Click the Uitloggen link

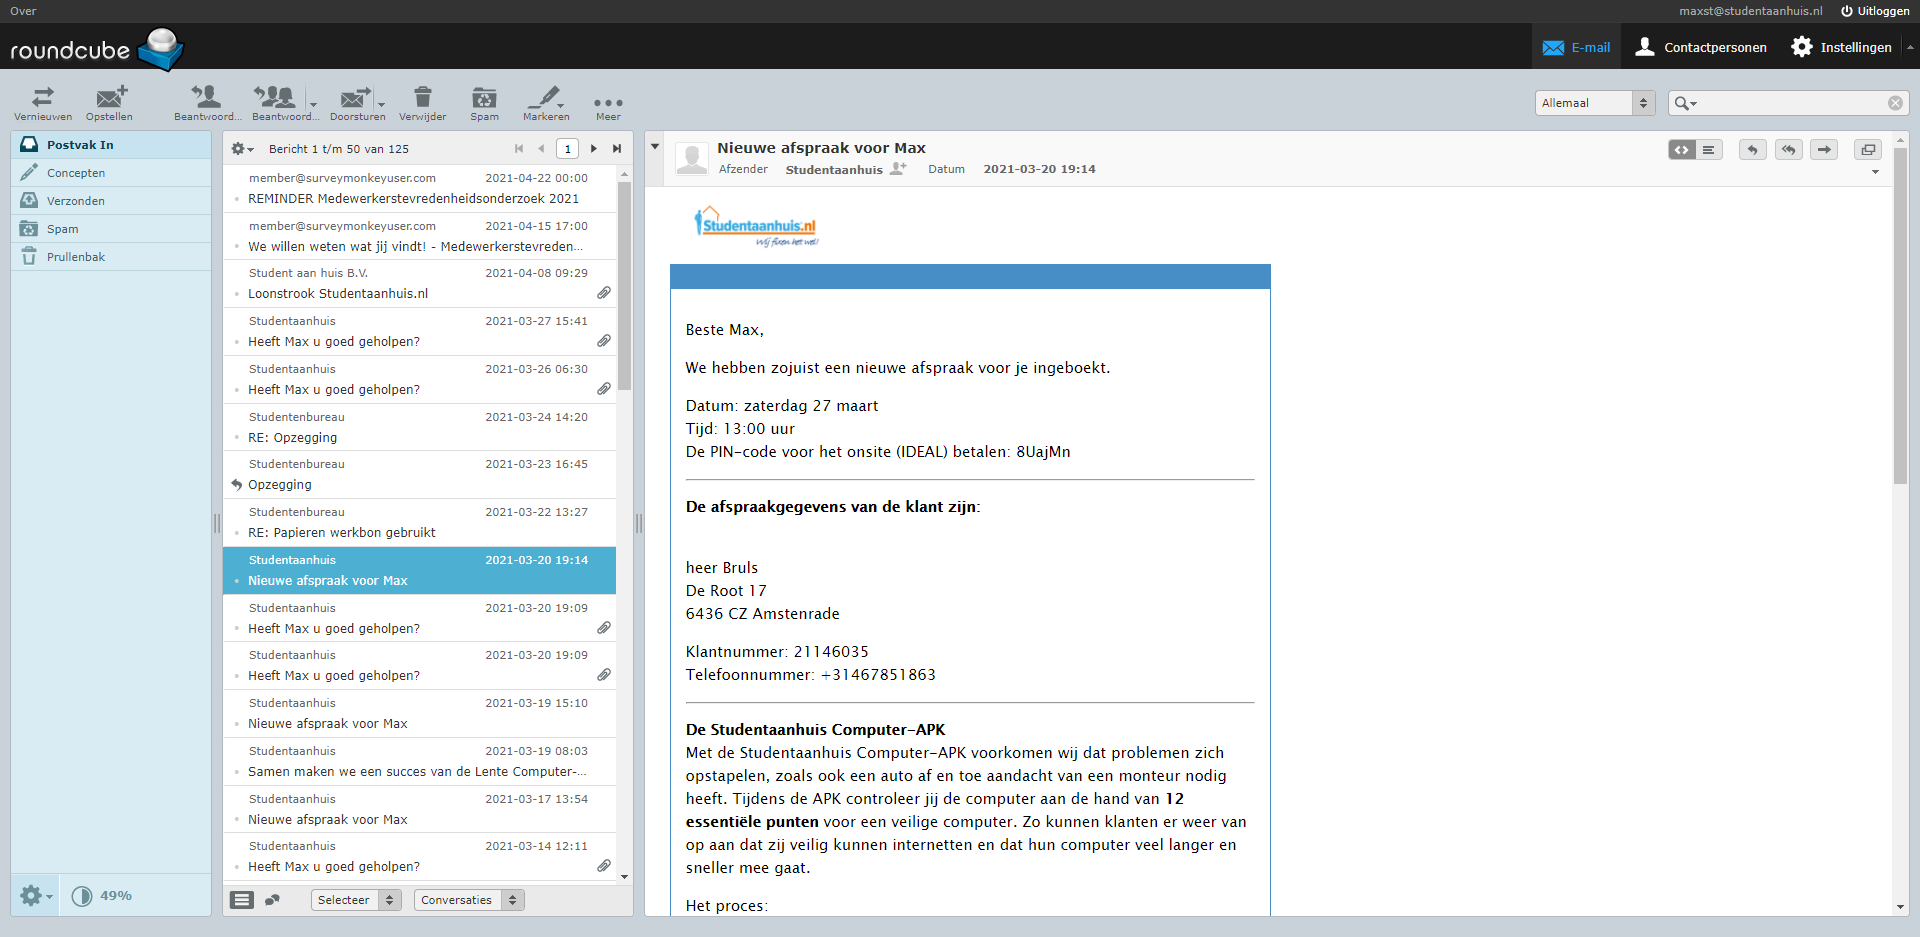[1875, 11]
